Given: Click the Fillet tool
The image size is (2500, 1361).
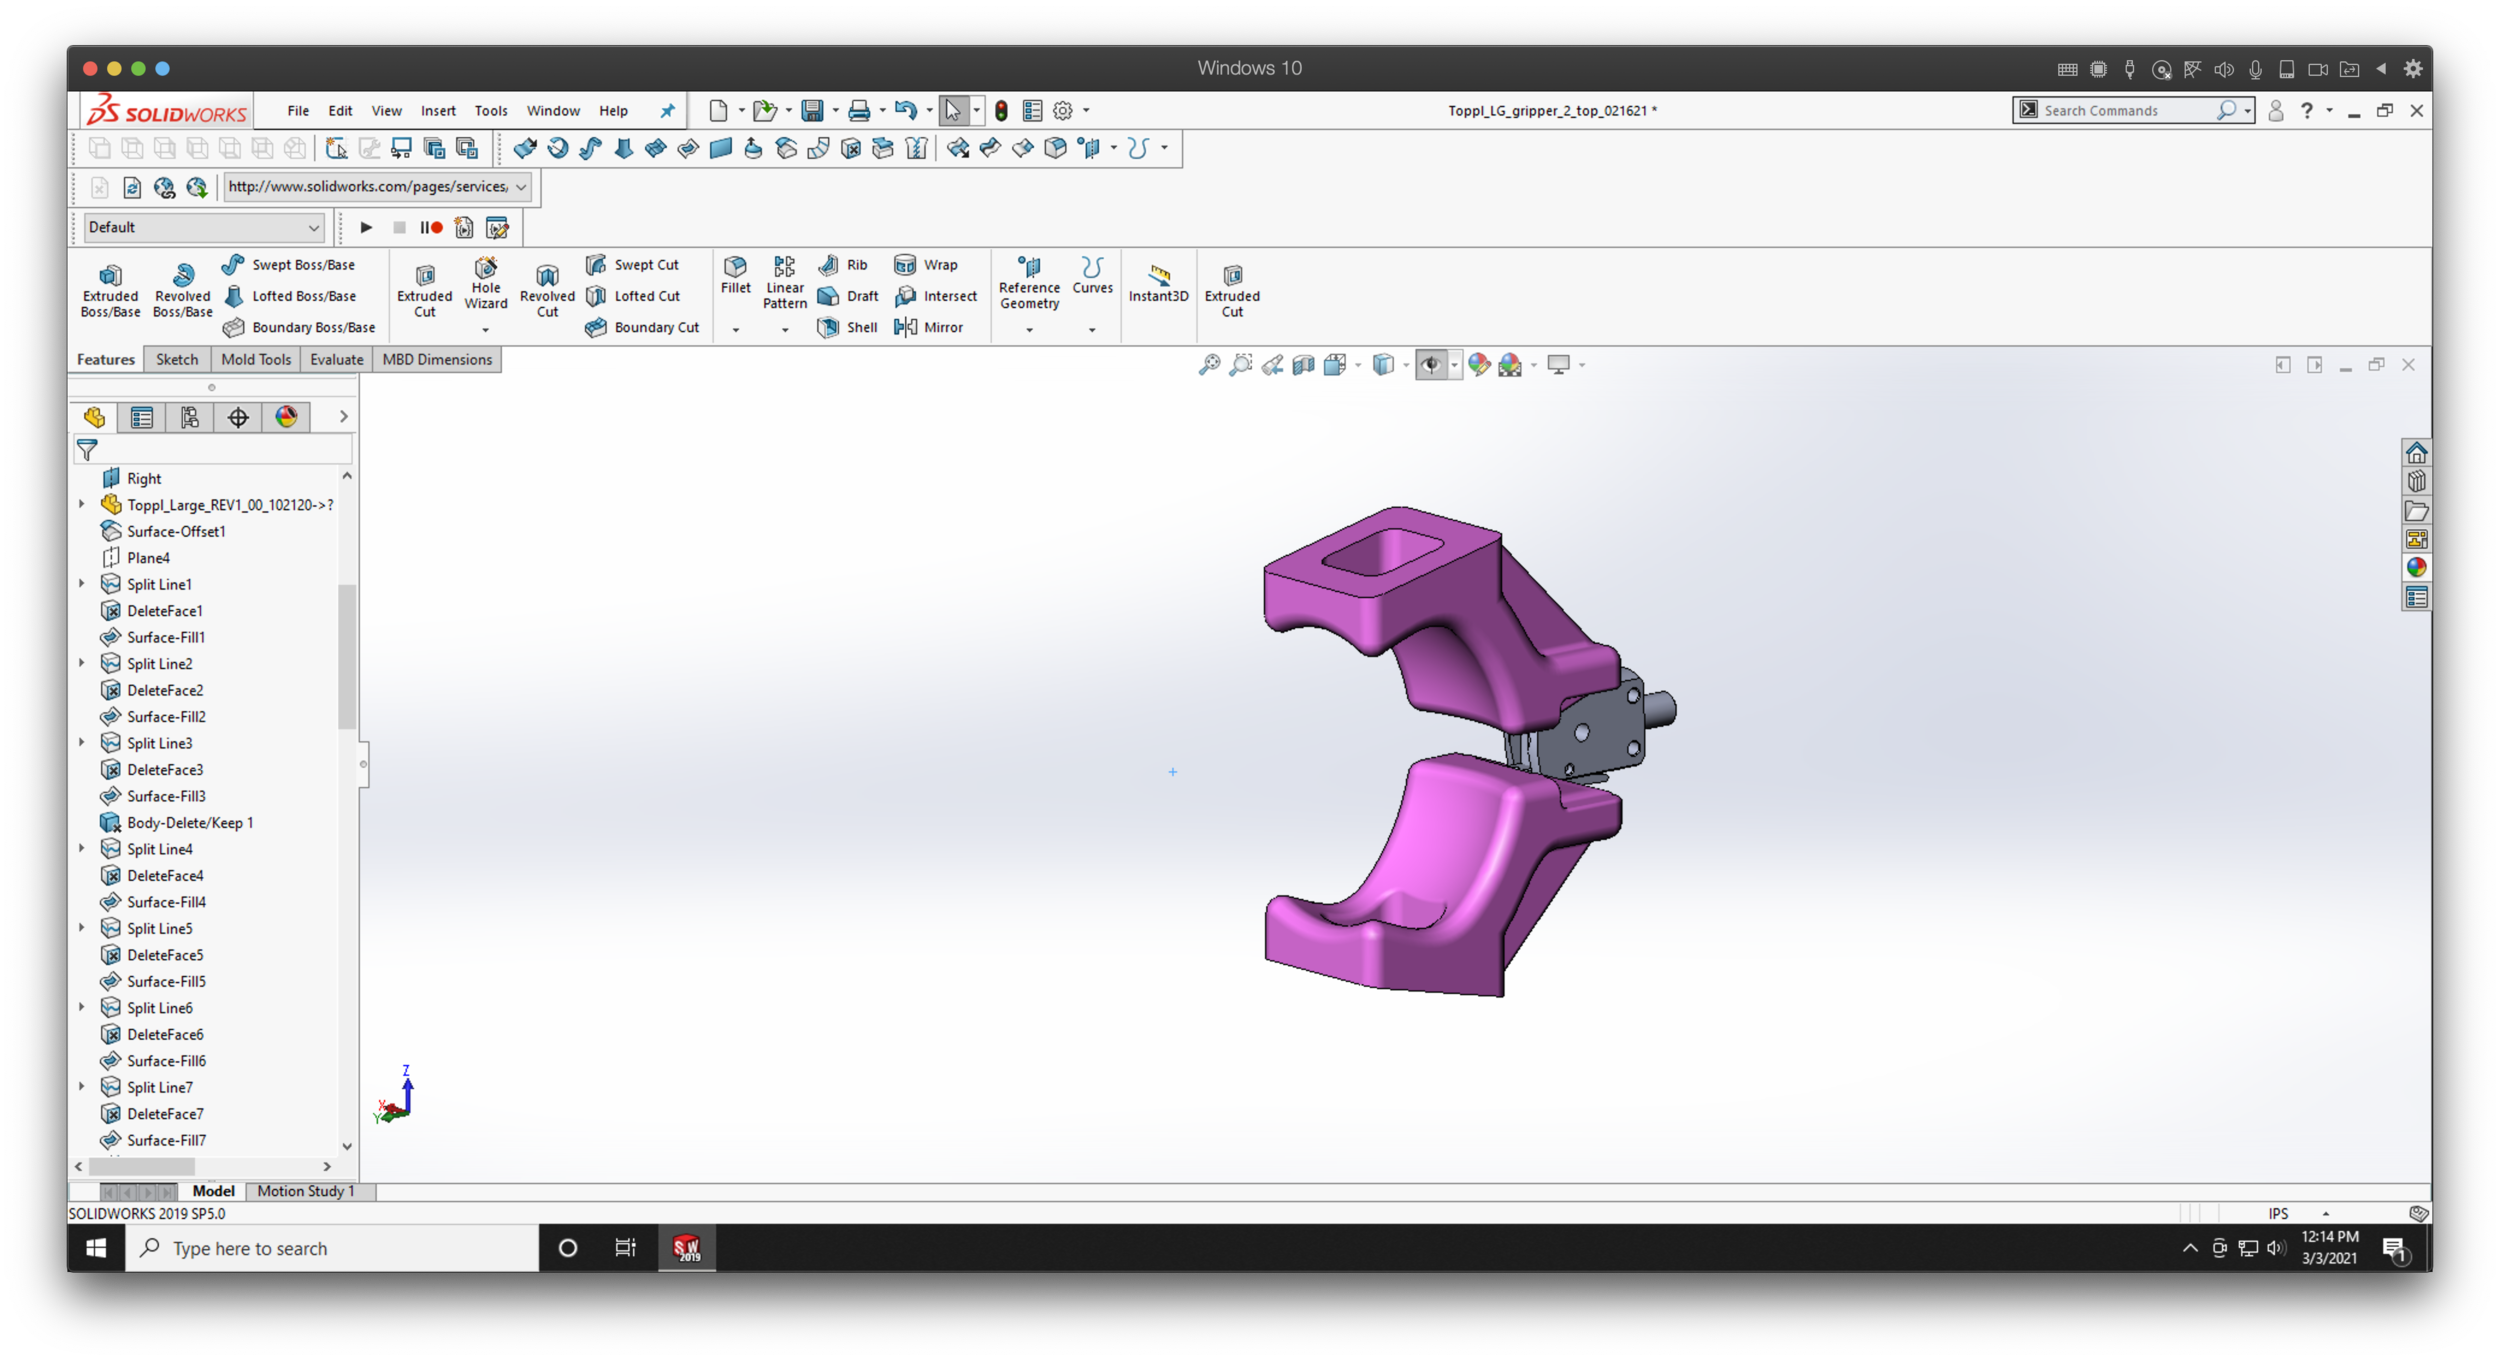Looking at the screenshot, I should [735, 275].
